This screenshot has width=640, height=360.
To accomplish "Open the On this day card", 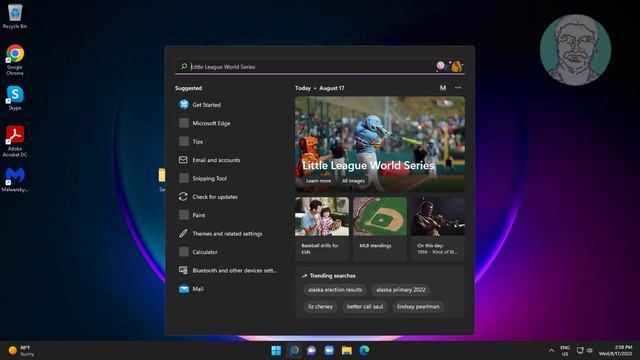I will [x=438, y=229].
